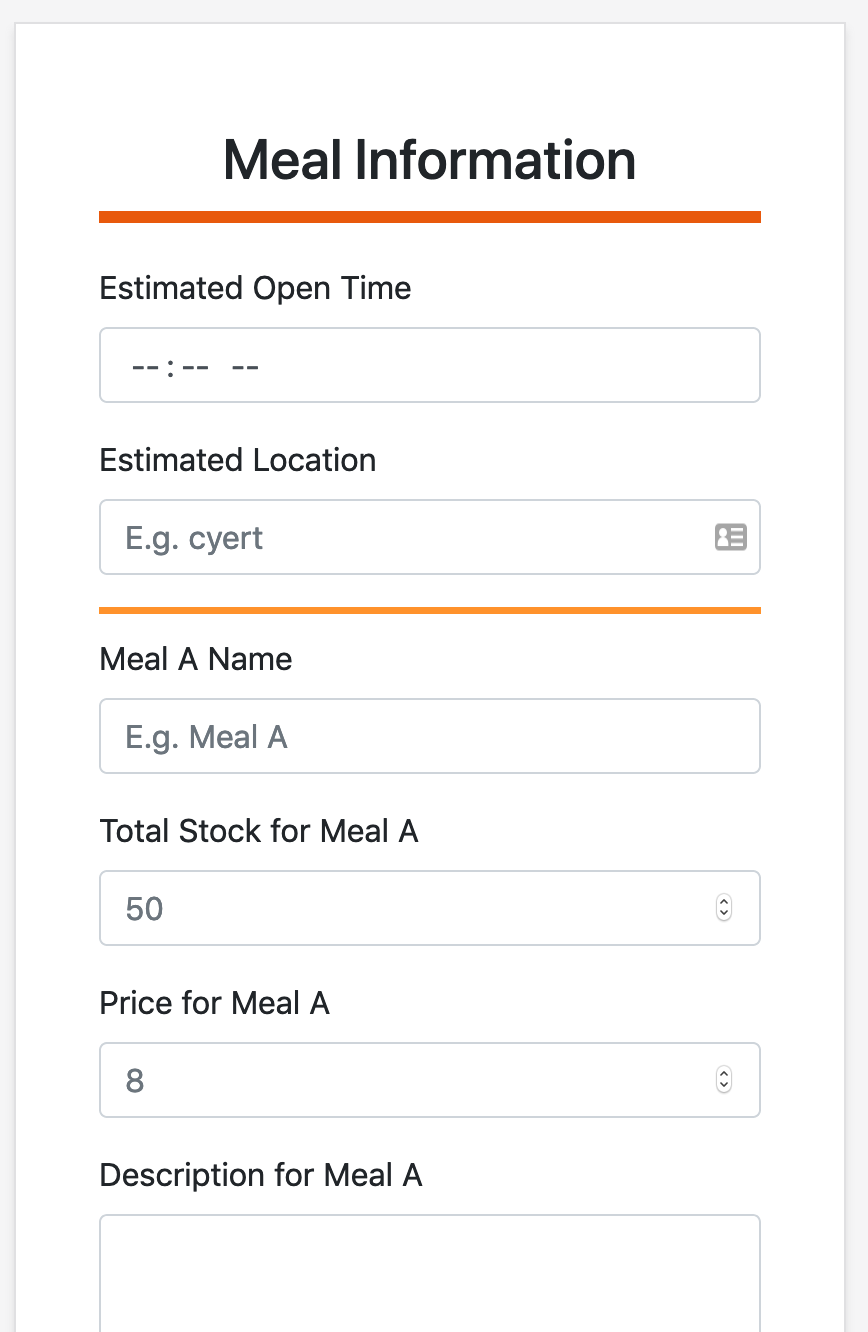The image size is (868, 1332).
Task: Click the 'Description for Meal A' label
Action: [x=261, y=1175]
